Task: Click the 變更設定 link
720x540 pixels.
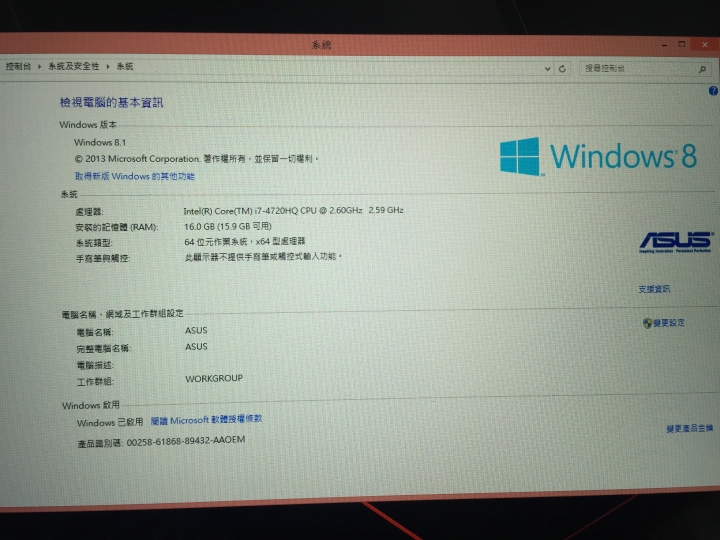Action: pos(669,323)
